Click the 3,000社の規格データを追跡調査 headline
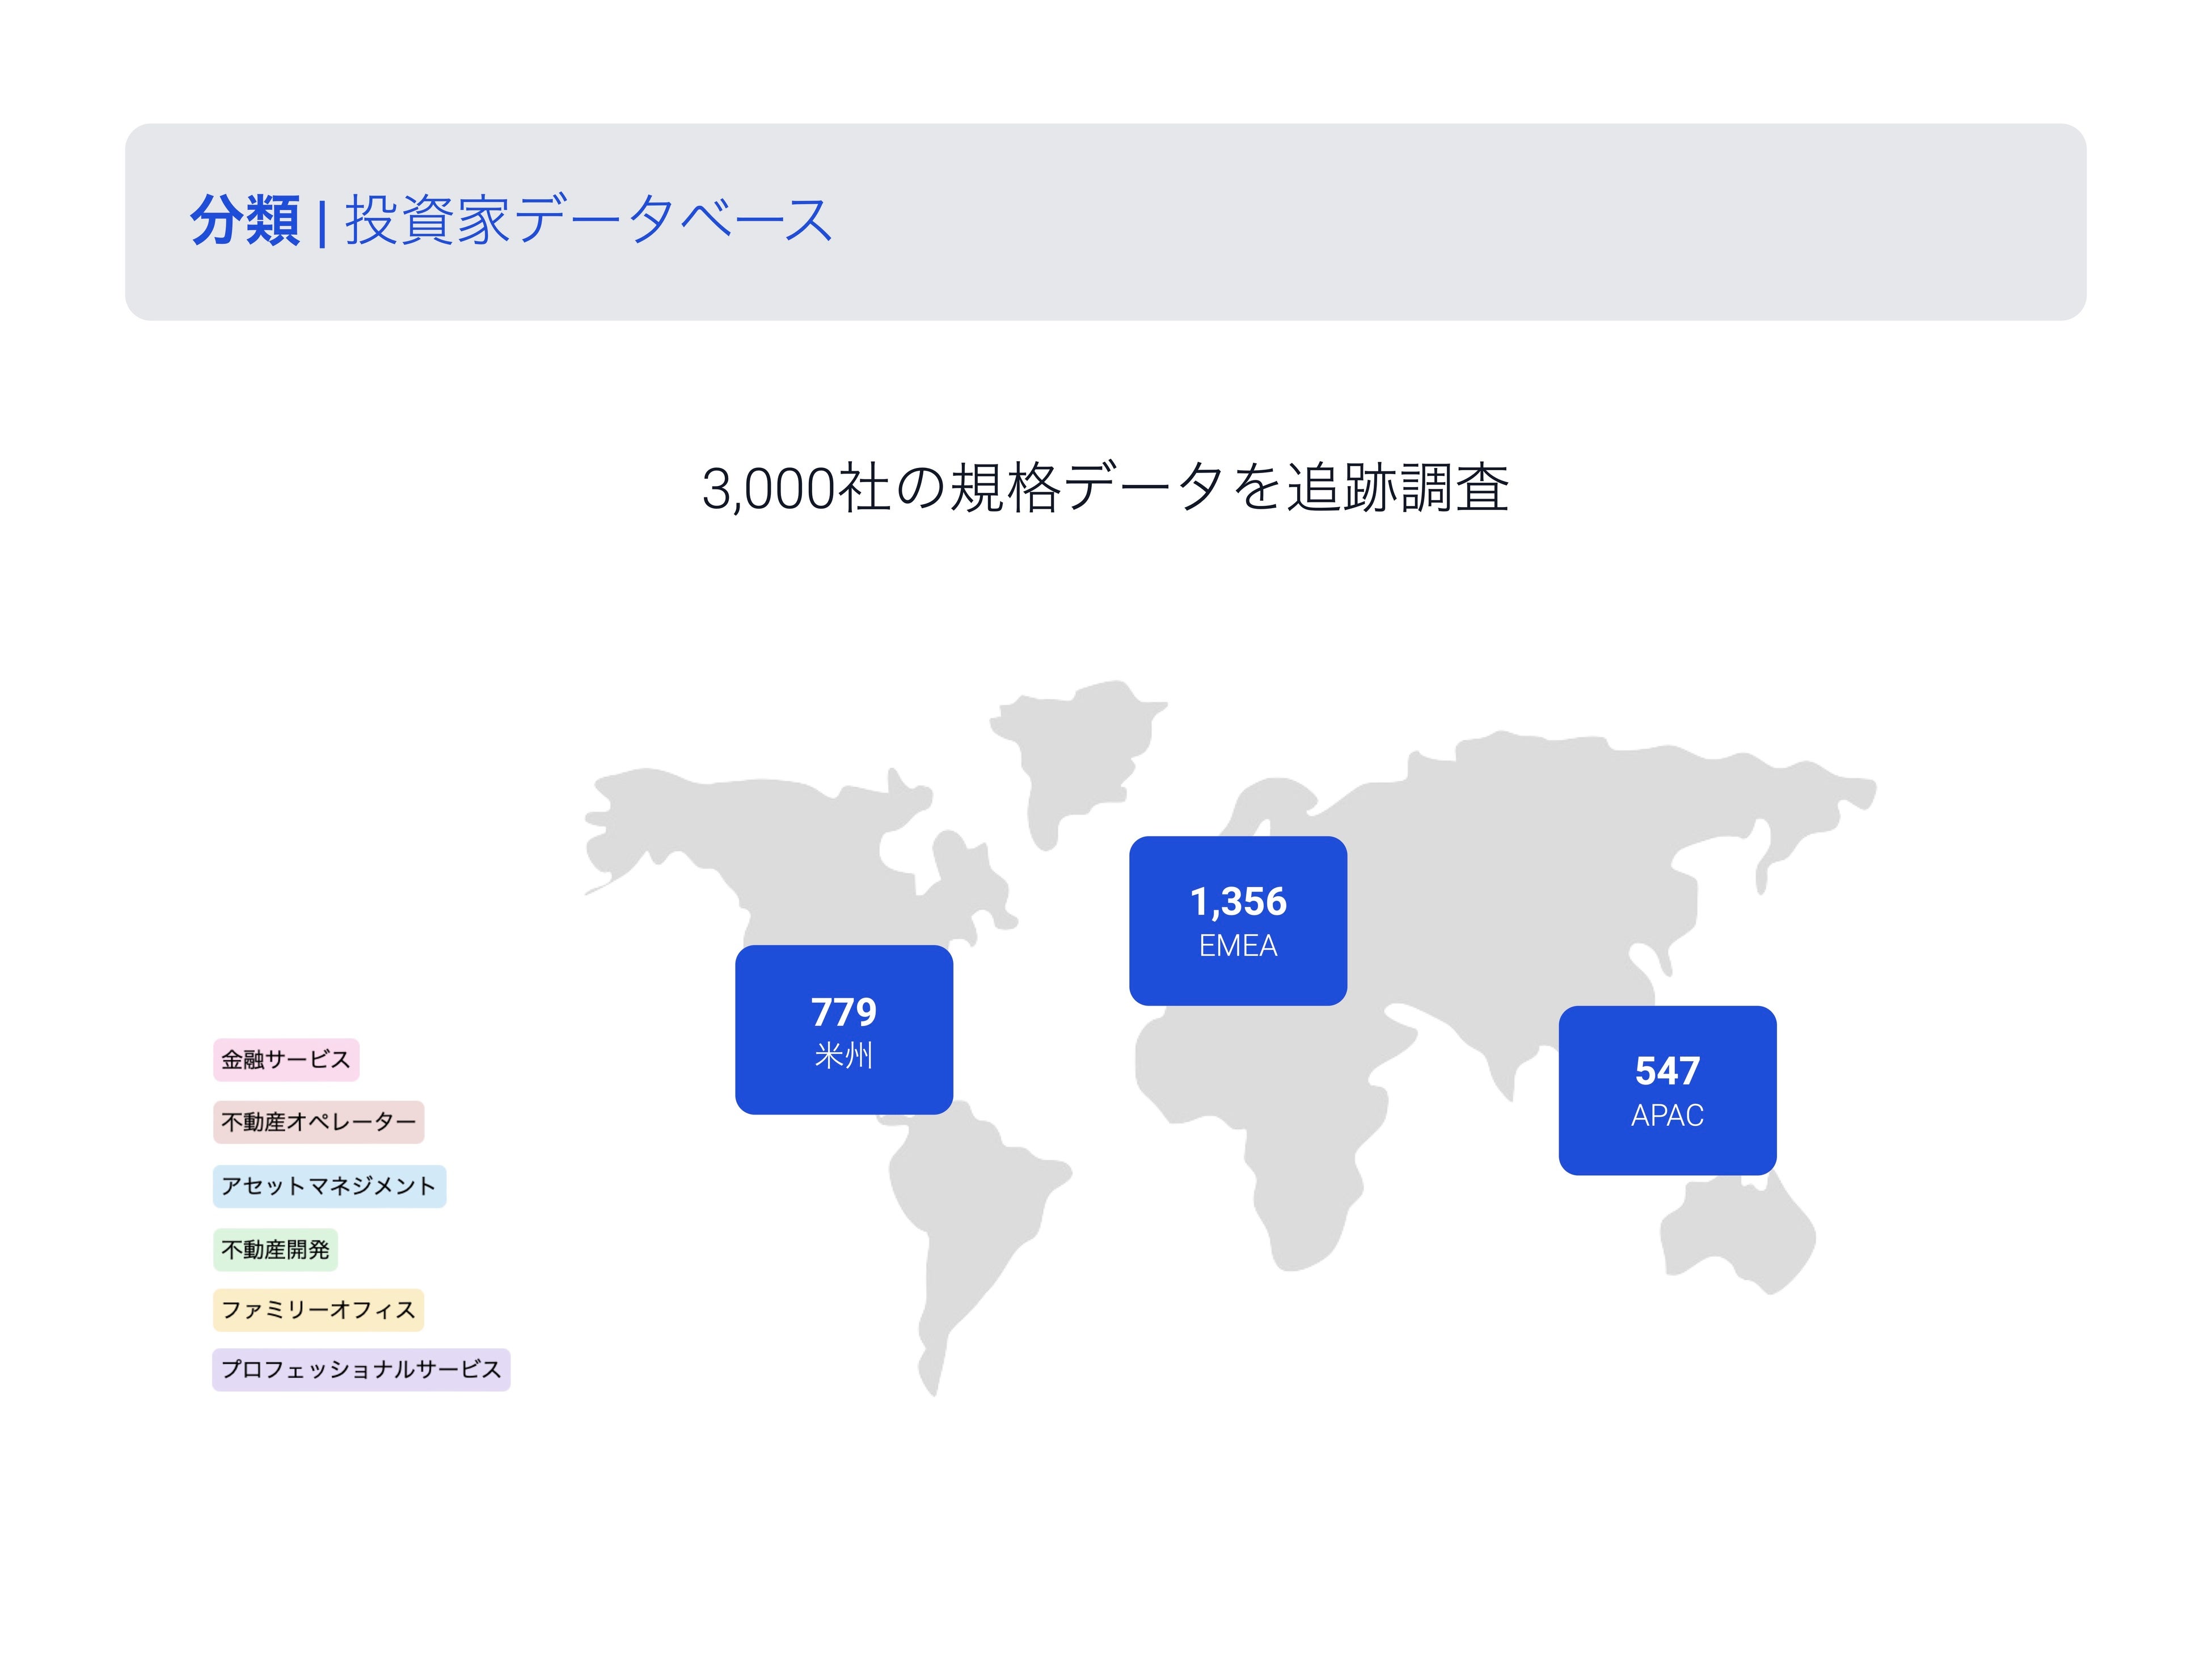 coord(1105,489)
